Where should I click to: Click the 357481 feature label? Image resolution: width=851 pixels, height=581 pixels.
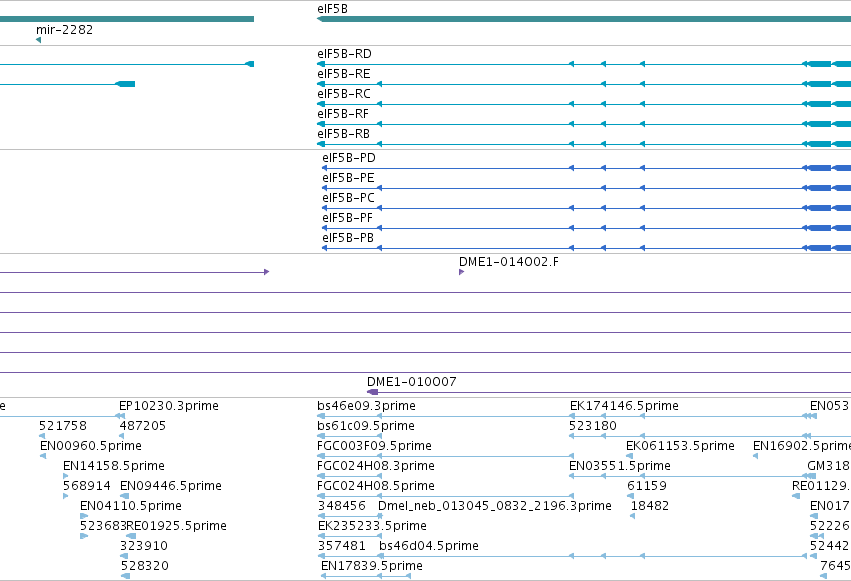(342, 546)
